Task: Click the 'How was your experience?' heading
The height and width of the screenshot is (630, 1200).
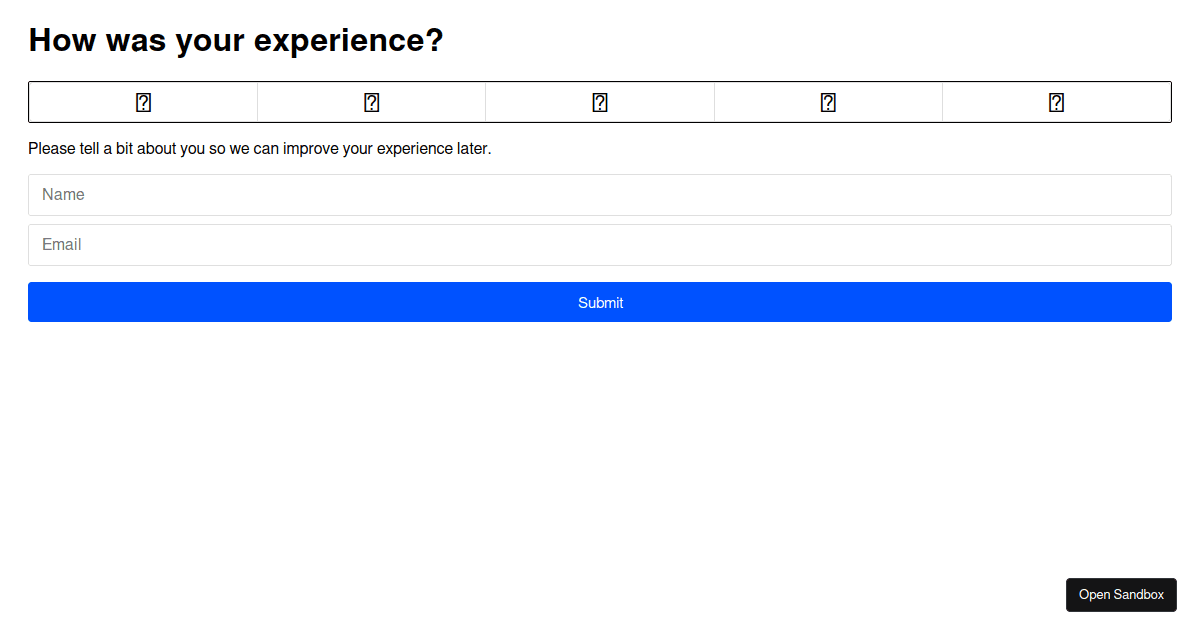Action: coord(236,41)
